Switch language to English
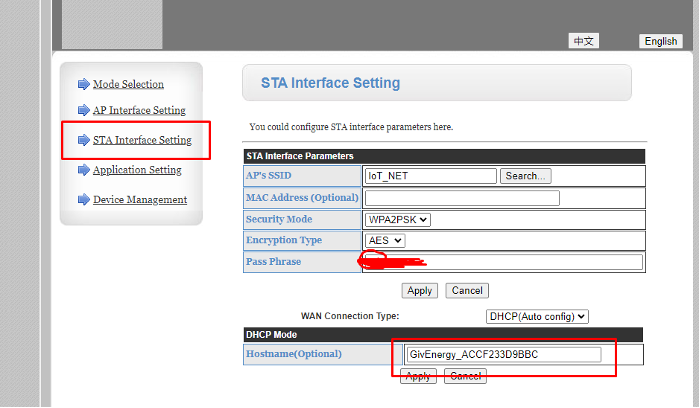 click(661, 41)
